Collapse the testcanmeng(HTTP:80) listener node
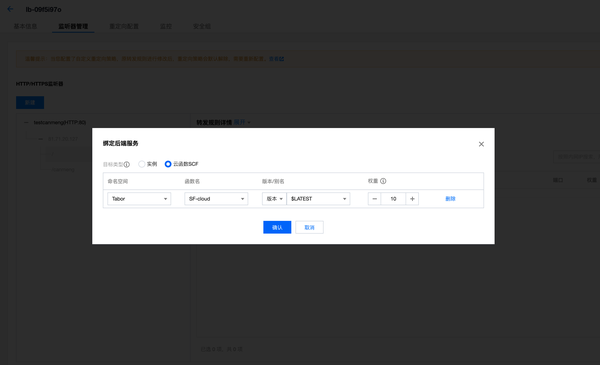The height and width of the screenshot is (365, 600). [26, 122]
